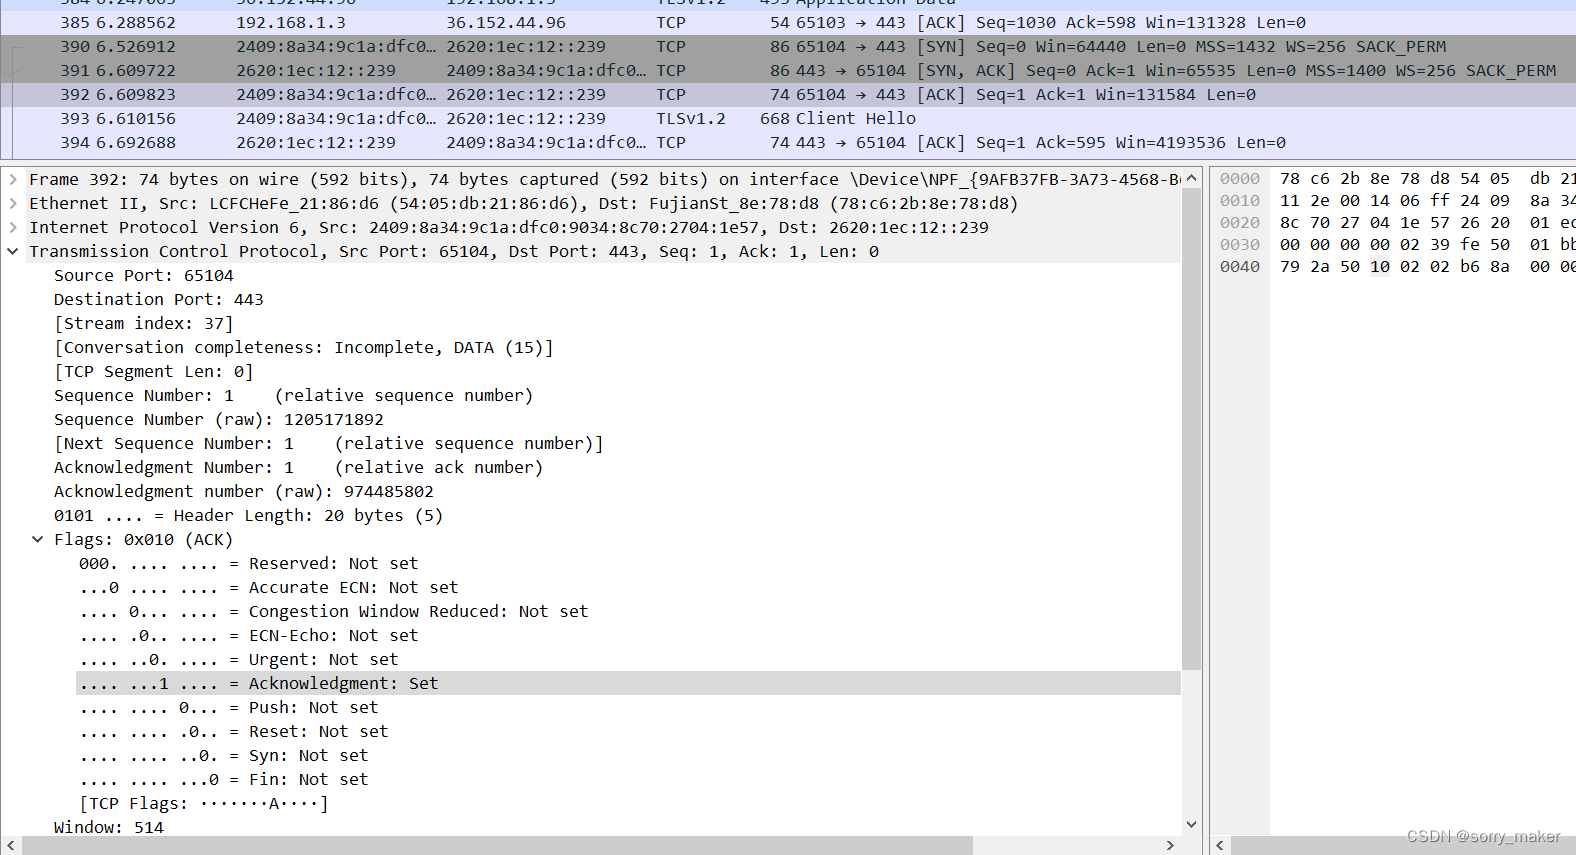
Task: Click hex offset 0000 row label
Action: pos(1240,179)
